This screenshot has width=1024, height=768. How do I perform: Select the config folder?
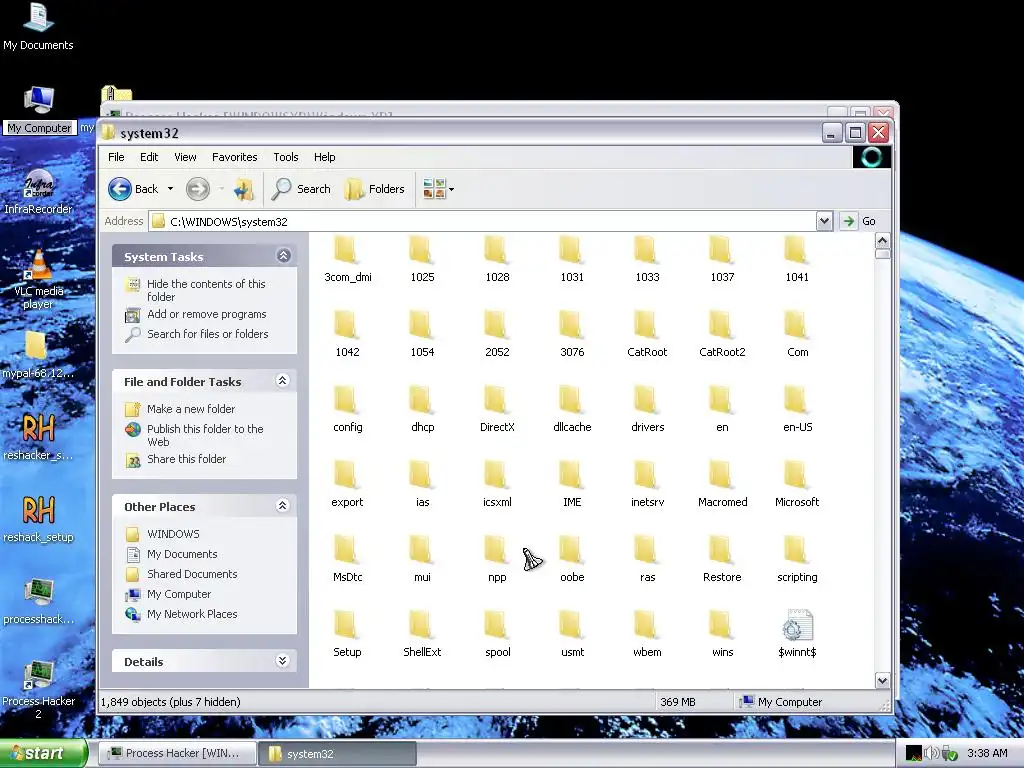point(347,409)
